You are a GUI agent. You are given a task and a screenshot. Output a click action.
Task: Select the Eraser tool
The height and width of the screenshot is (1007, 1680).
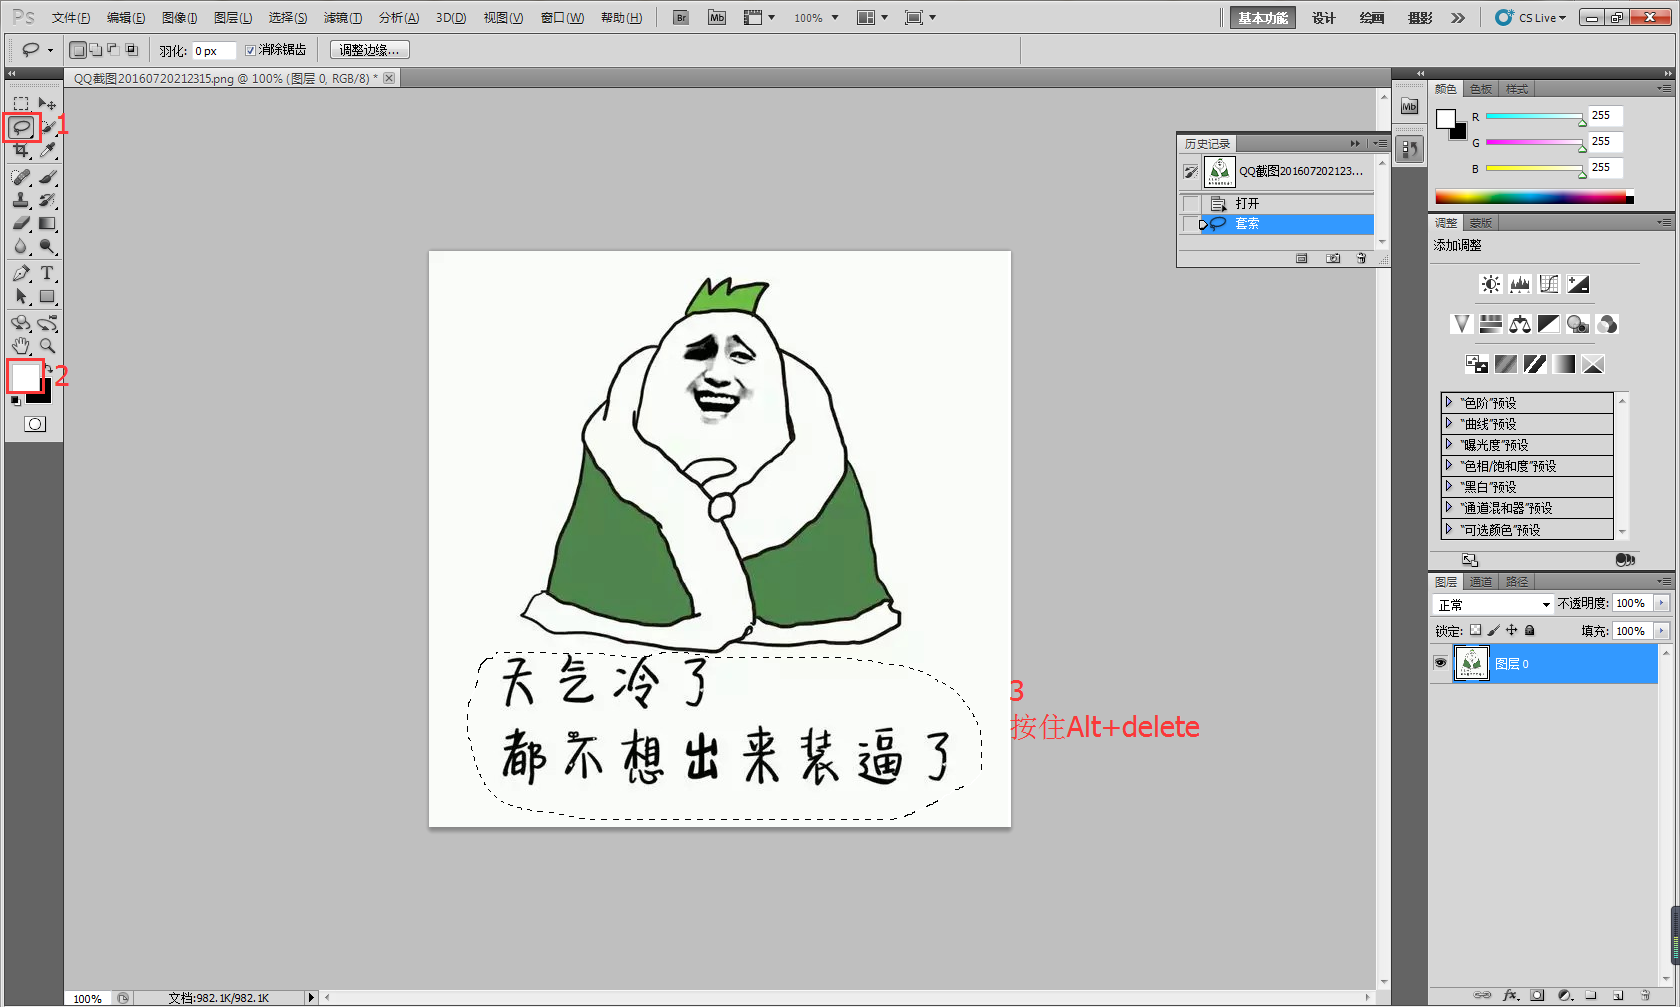coord(21,223)
